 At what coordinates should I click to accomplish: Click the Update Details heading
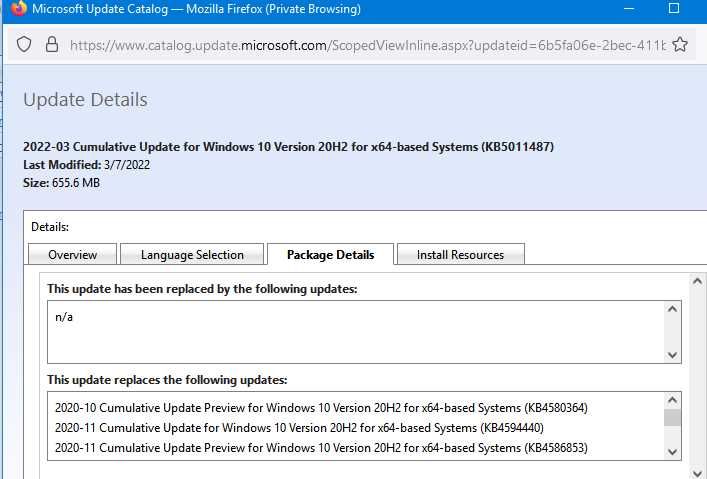tap(85, 100)
